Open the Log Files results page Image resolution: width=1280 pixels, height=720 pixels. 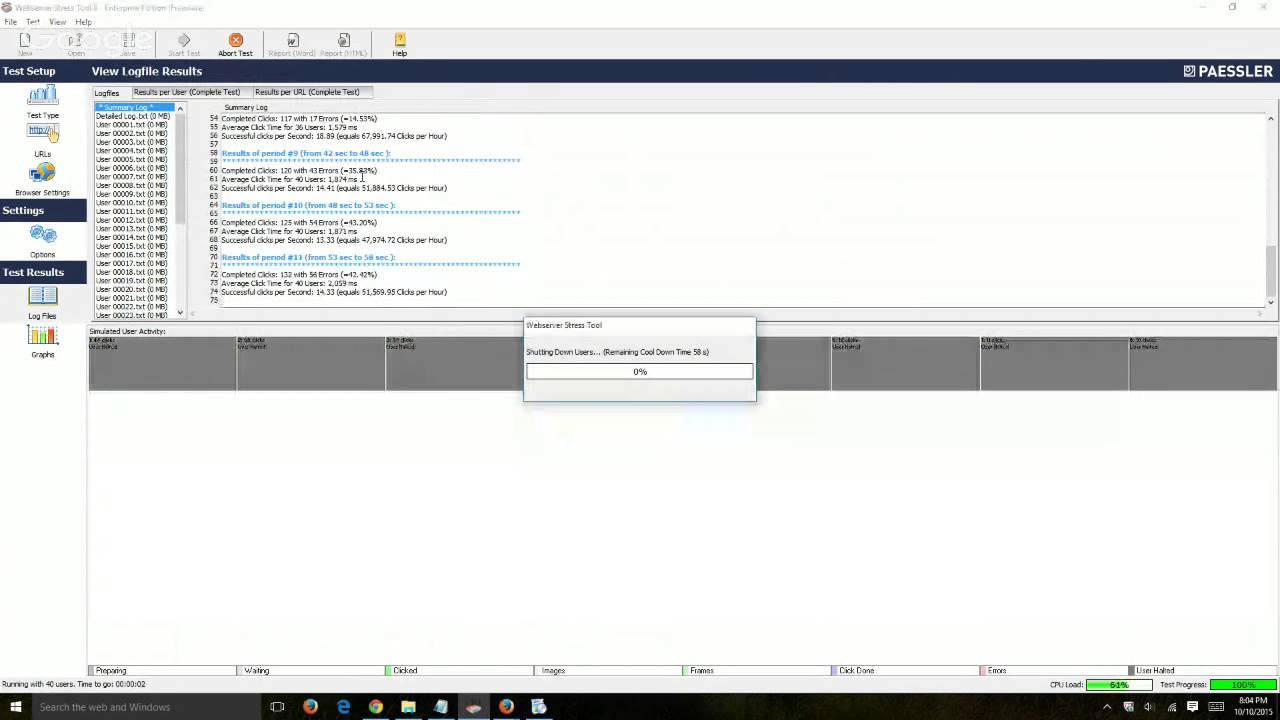tap(42, 303)
